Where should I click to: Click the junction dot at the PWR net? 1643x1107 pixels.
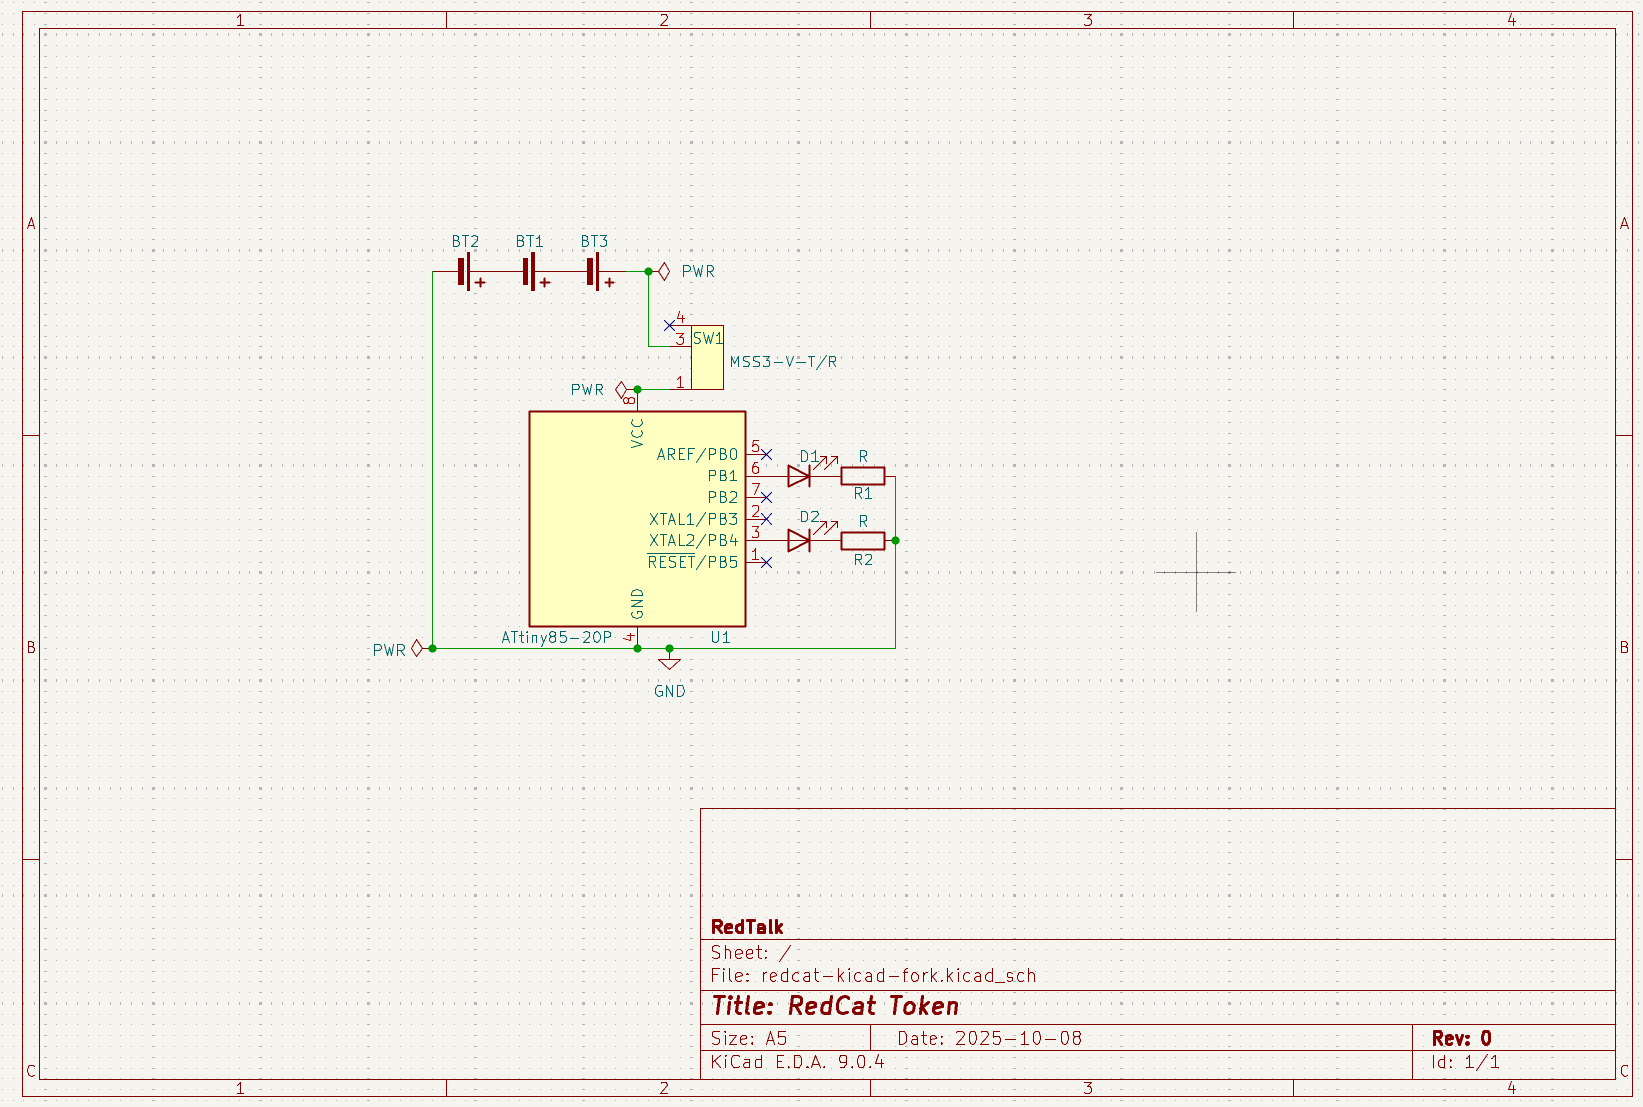click(x=648, y=271)
